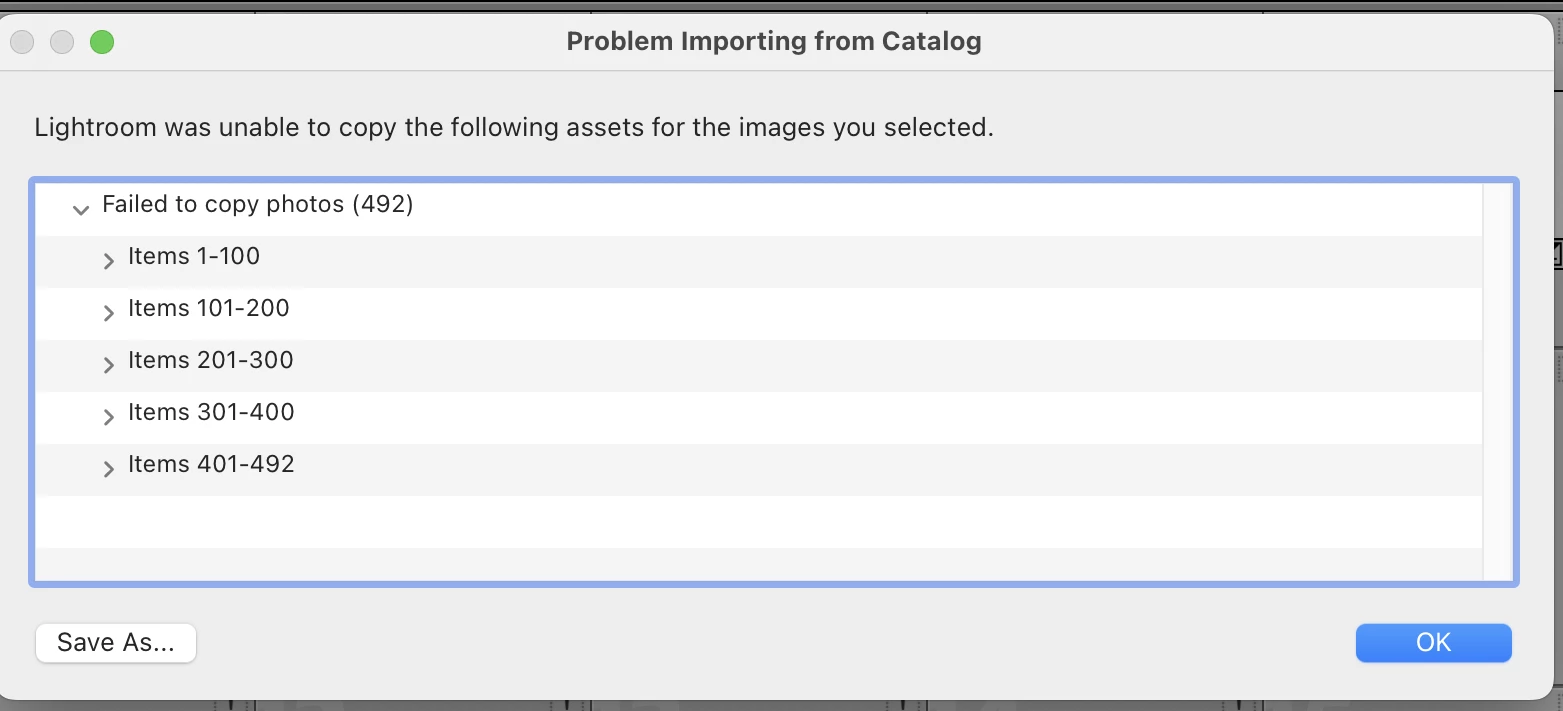
Task: Click the Save As... button
Action: [116, 643]
